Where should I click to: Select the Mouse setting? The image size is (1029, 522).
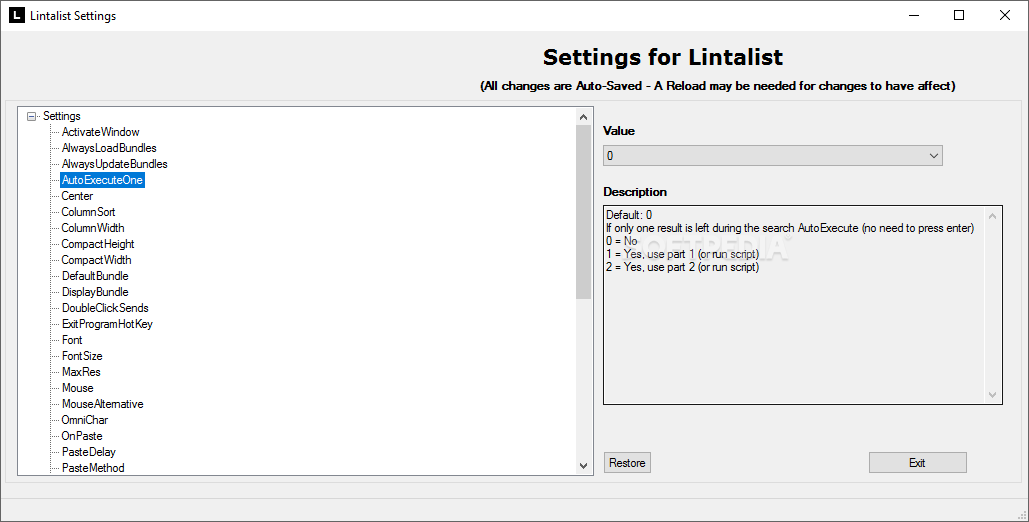point(77,387)
